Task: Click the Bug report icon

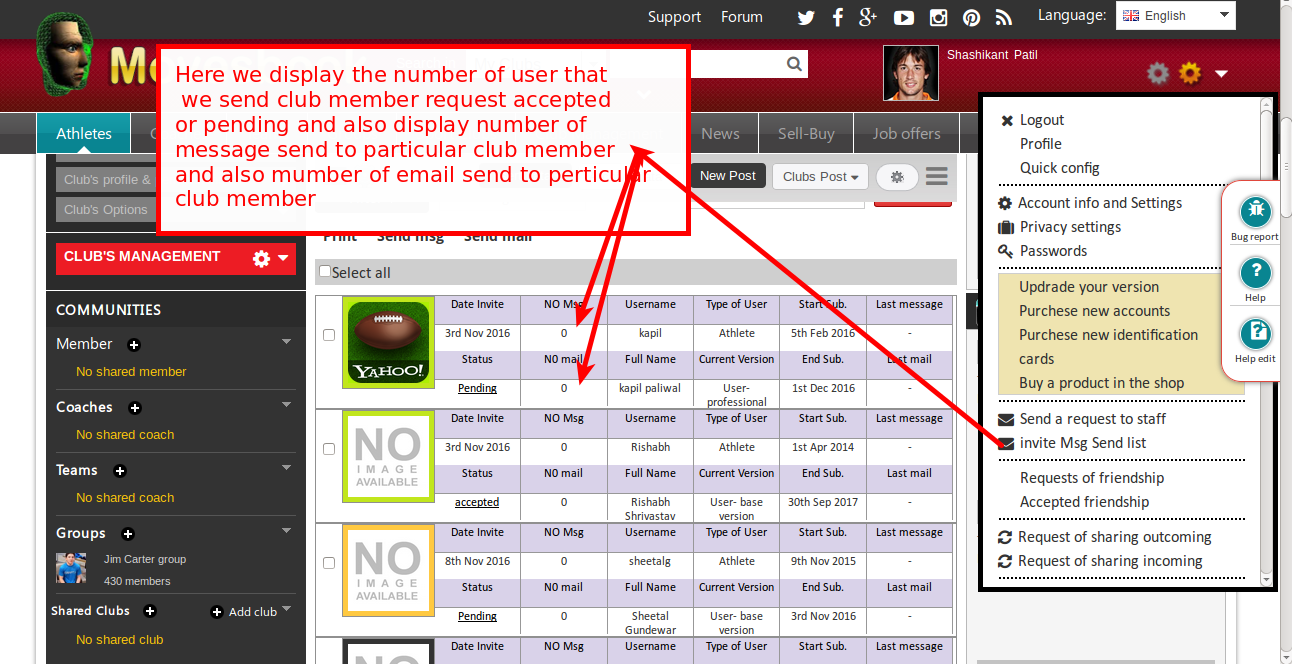Action: point(1255,212)
